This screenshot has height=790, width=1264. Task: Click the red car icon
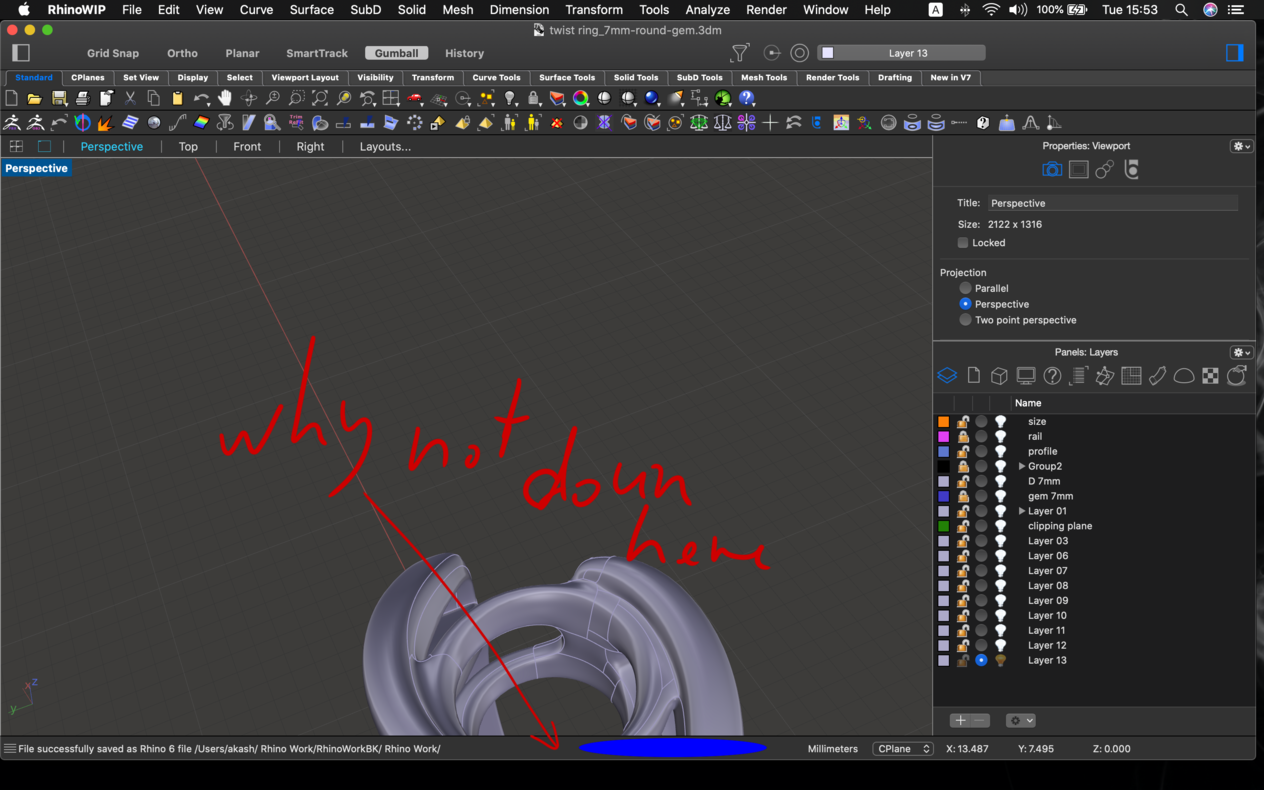[x=415, y=98]
